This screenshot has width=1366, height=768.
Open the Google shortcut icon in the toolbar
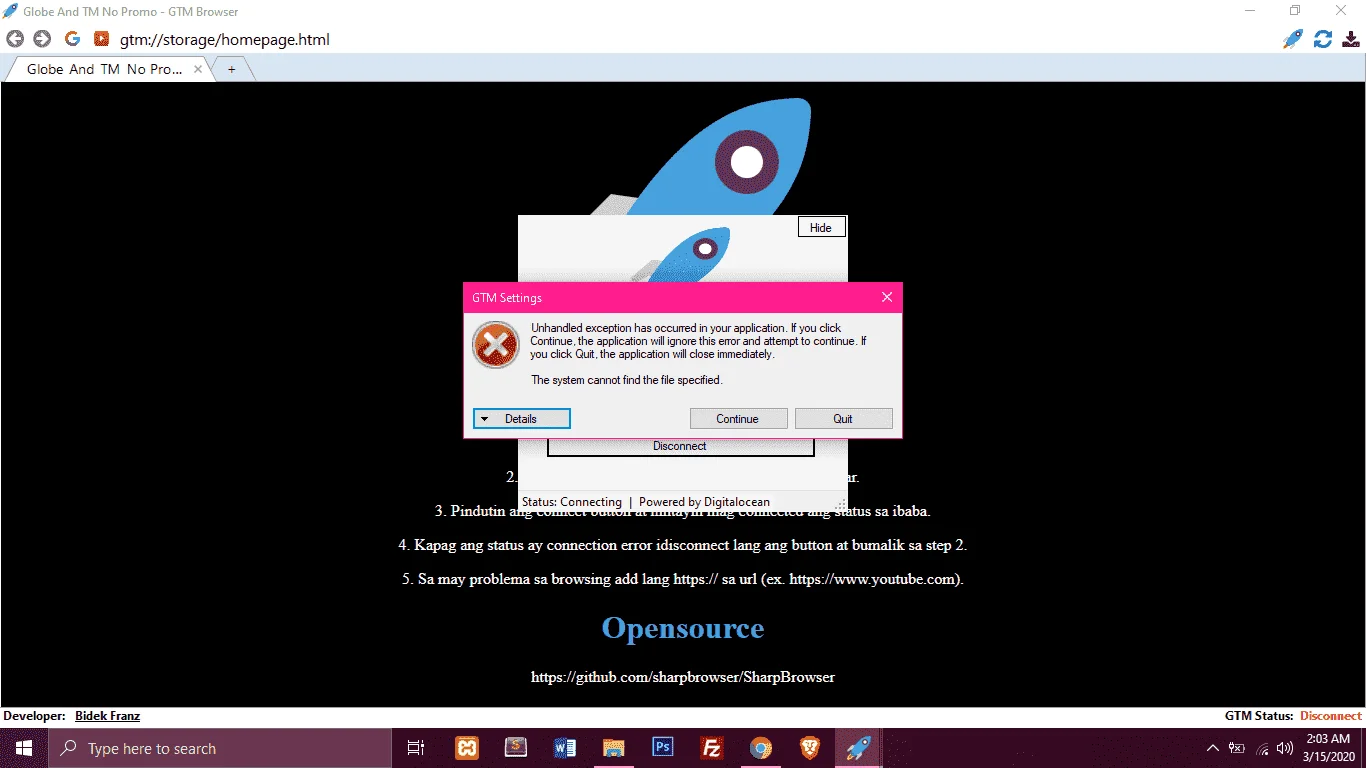tap(72, 39)
